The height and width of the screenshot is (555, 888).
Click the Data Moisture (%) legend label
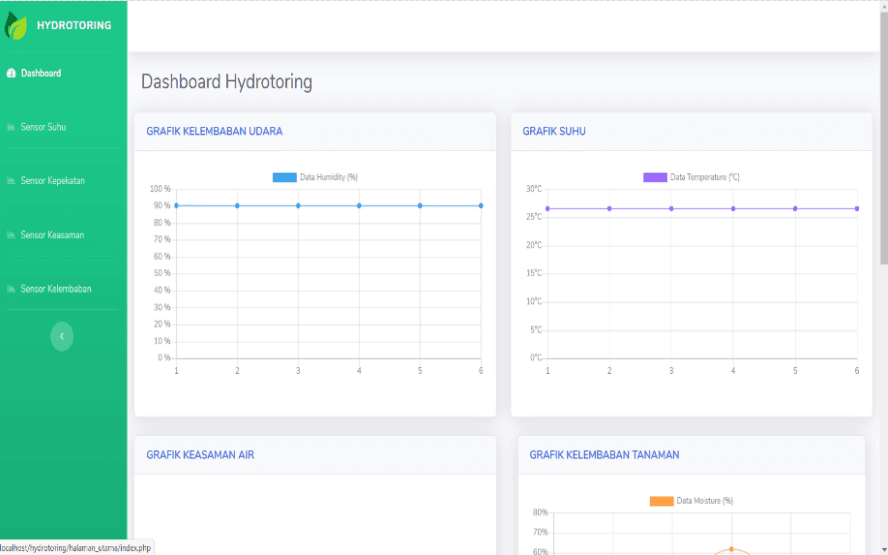(705, 501)
